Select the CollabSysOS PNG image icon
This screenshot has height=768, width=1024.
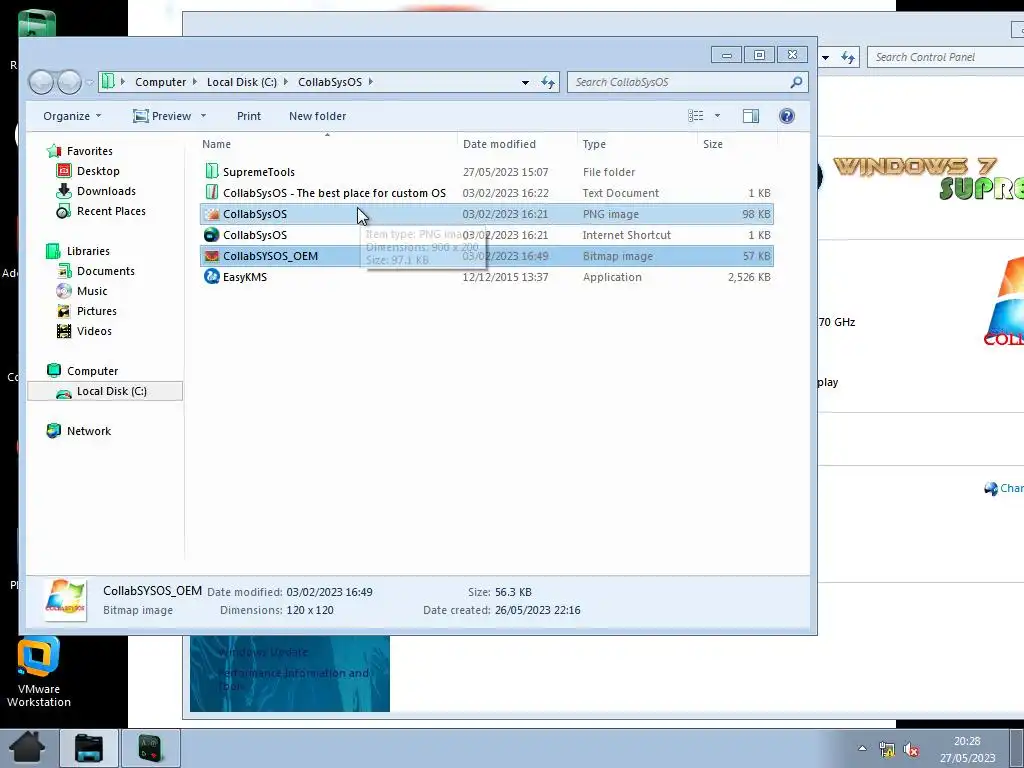(212, 214)
